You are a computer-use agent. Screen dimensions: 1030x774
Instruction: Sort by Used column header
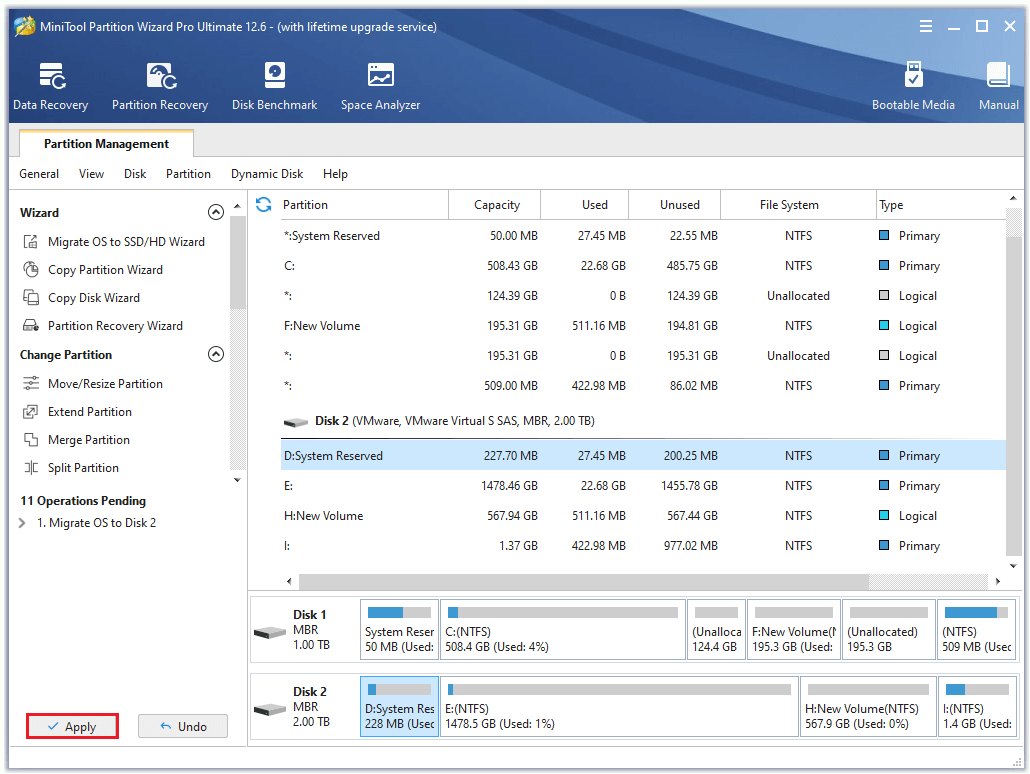click(585, 204)
